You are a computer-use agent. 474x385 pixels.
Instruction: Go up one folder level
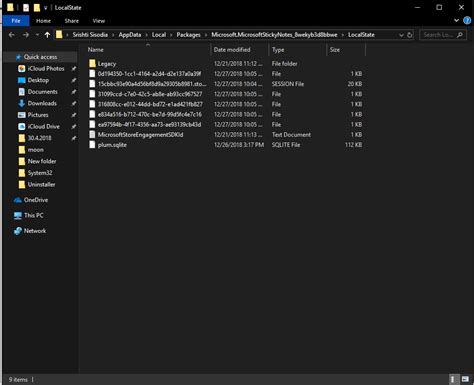pyautogui.click(x=47, y=35)
